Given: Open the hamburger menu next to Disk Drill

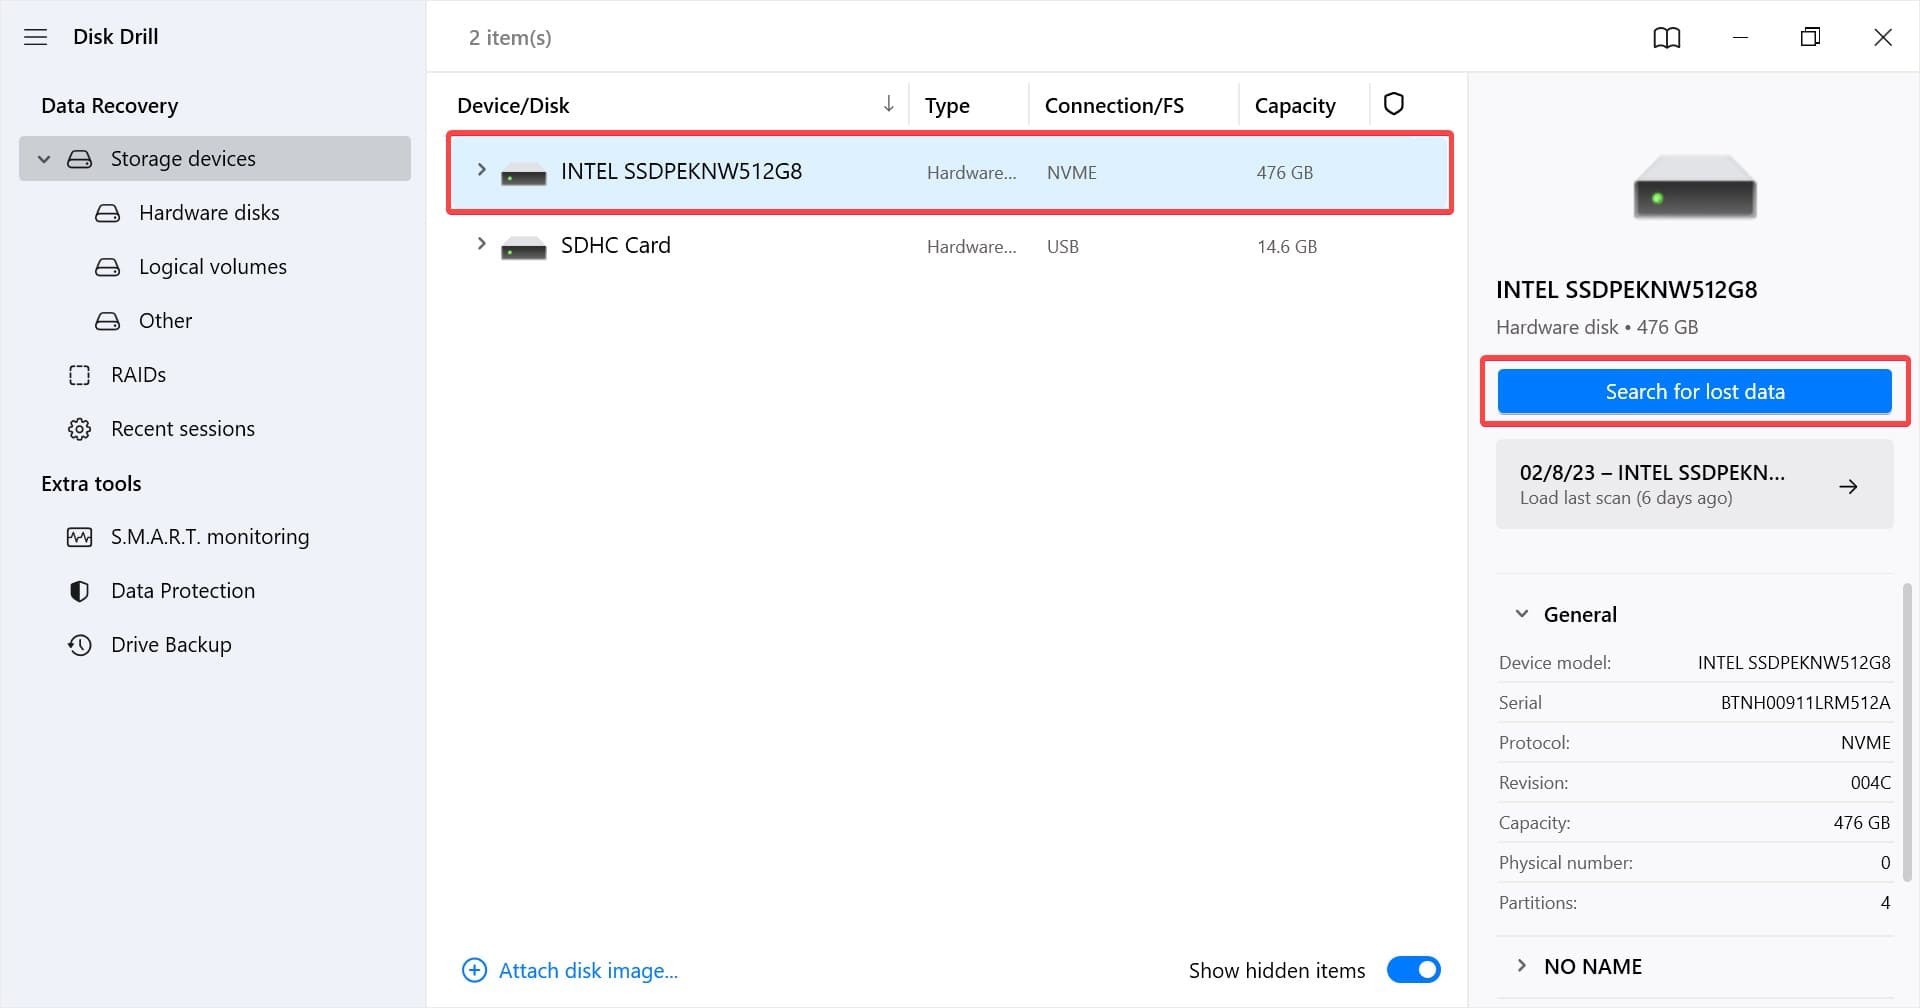Looking at the screenshot, I should [36, 37].
